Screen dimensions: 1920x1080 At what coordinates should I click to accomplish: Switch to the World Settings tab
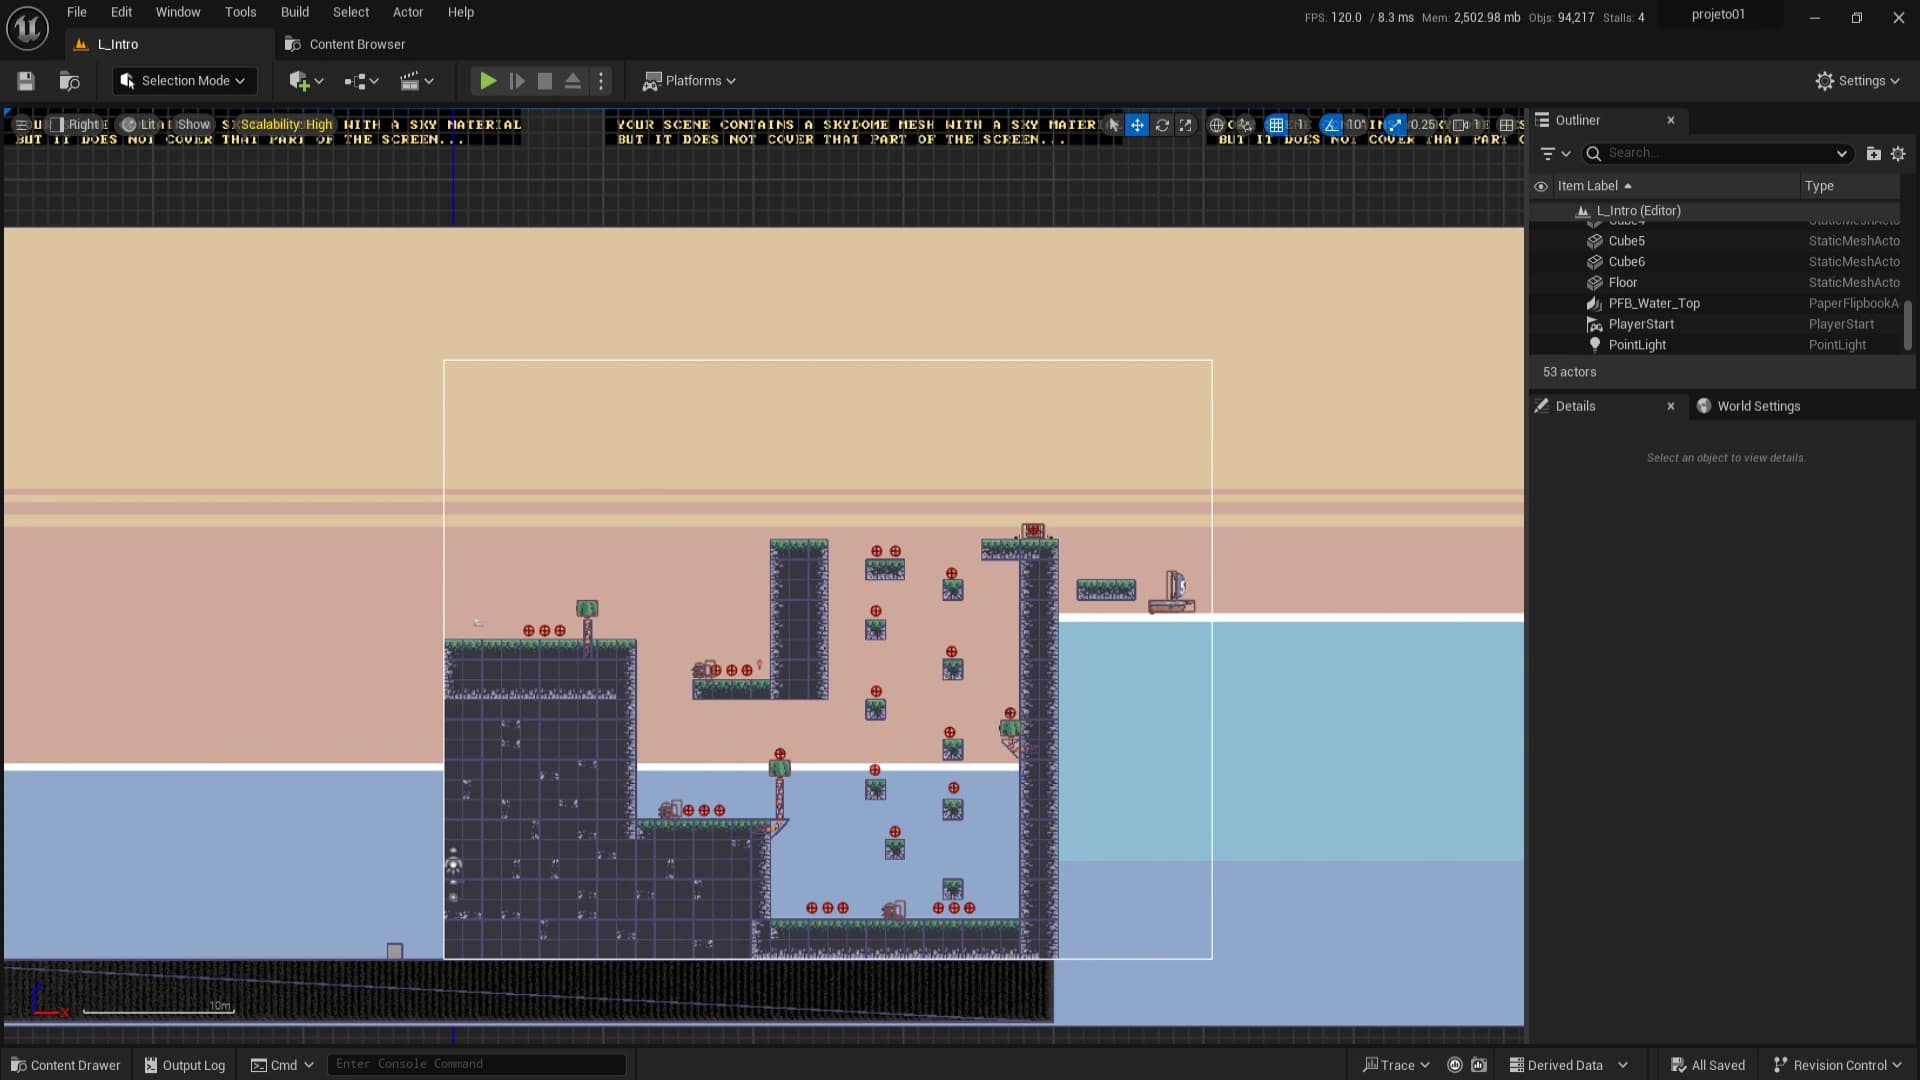tap(1757, 406)
